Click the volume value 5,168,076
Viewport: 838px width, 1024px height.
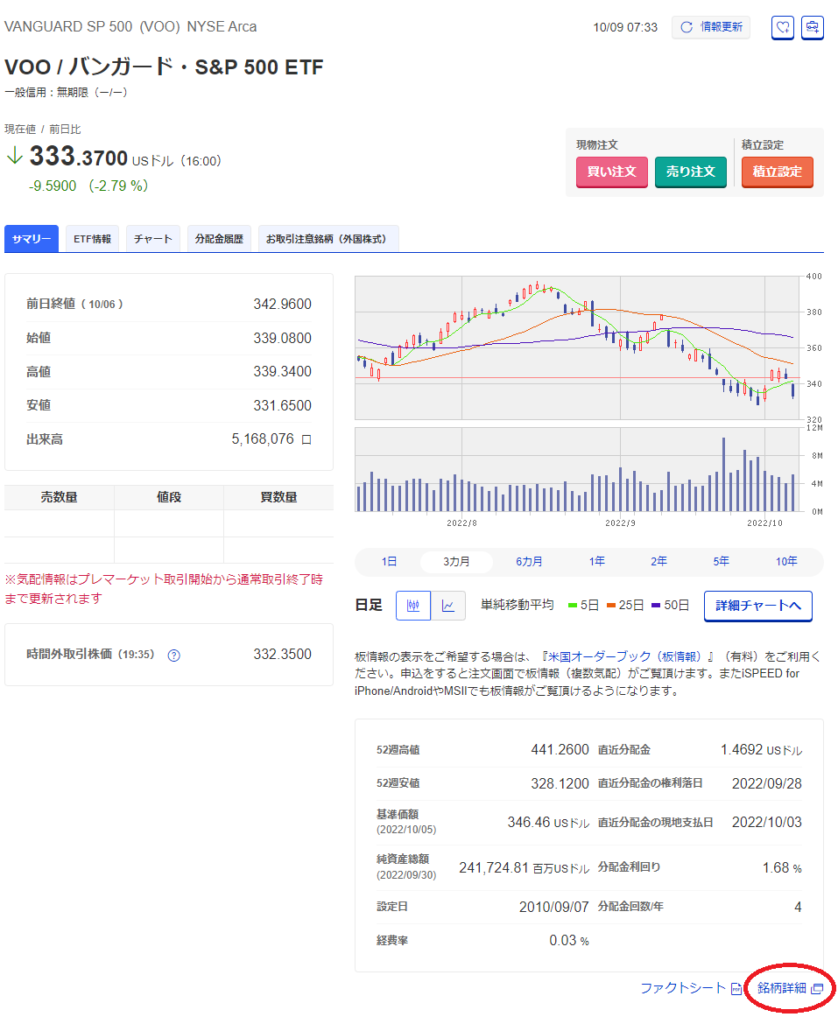[263, 439]
